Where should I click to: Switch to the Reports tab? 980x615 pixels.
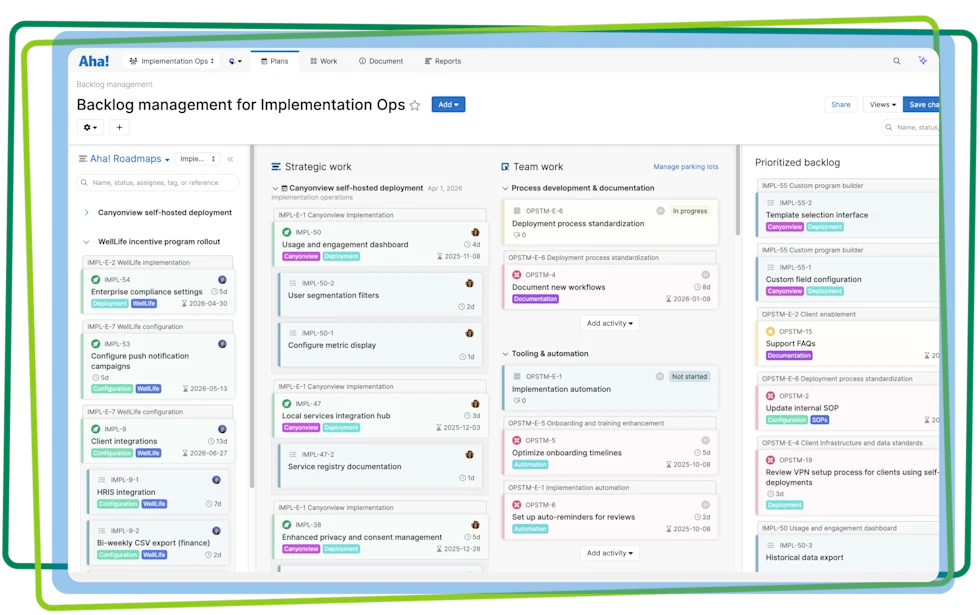point(442,61)
